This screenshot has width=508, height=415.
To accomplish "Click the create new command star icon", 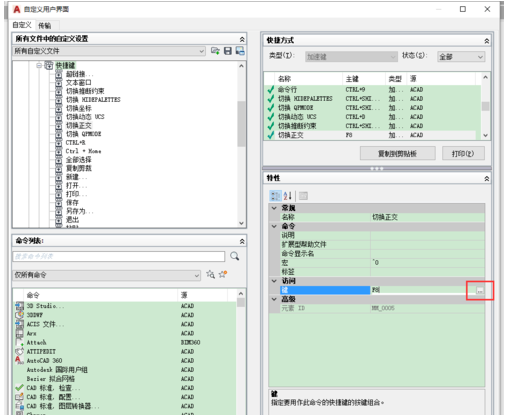I will point(223,274).
